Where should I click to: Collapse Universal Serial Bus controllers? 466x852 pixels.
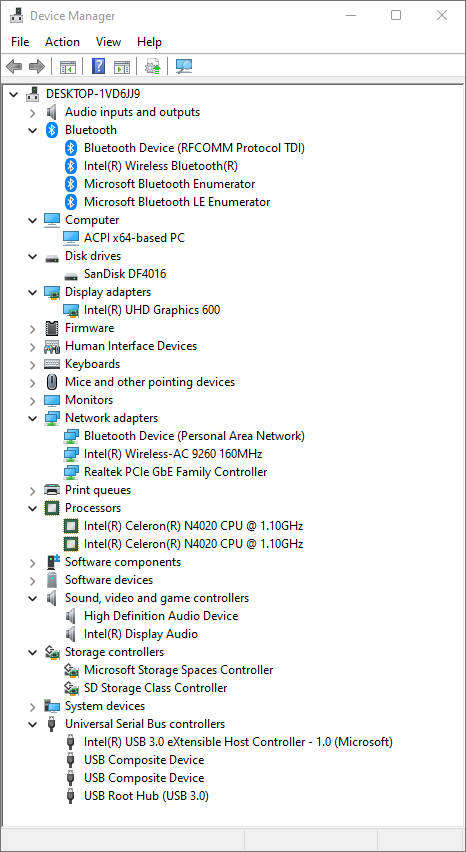[x=33, y=724]
